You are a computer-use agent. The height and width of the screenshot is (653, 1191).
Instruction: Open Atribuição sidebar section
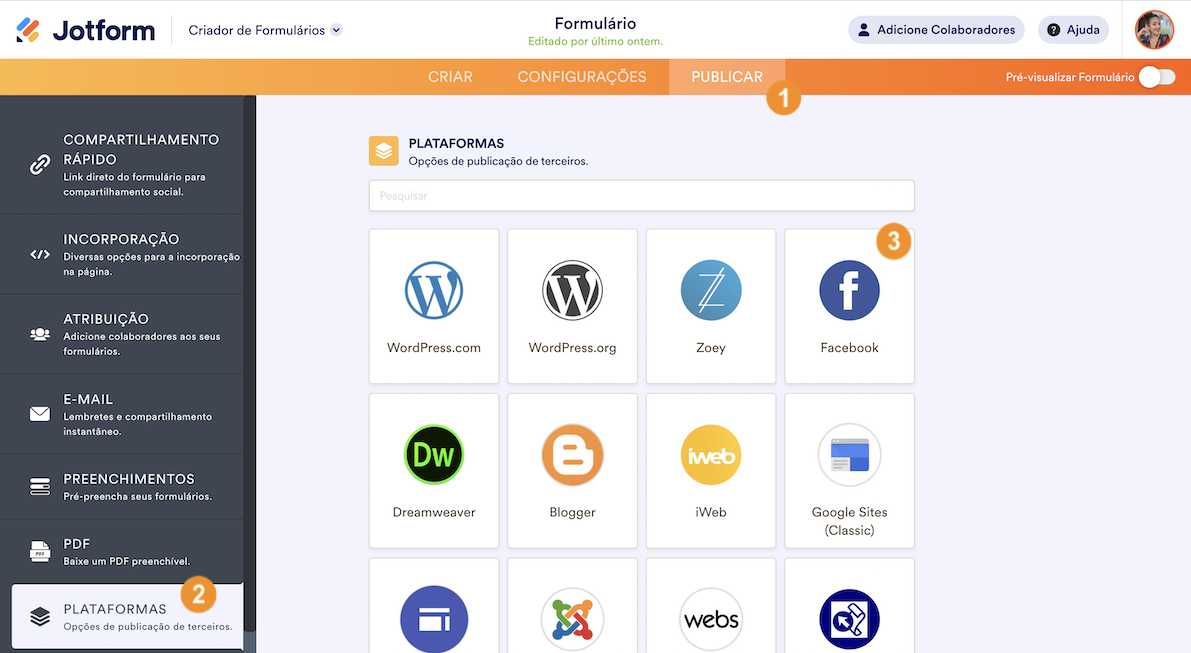click(x=122, y=334)
